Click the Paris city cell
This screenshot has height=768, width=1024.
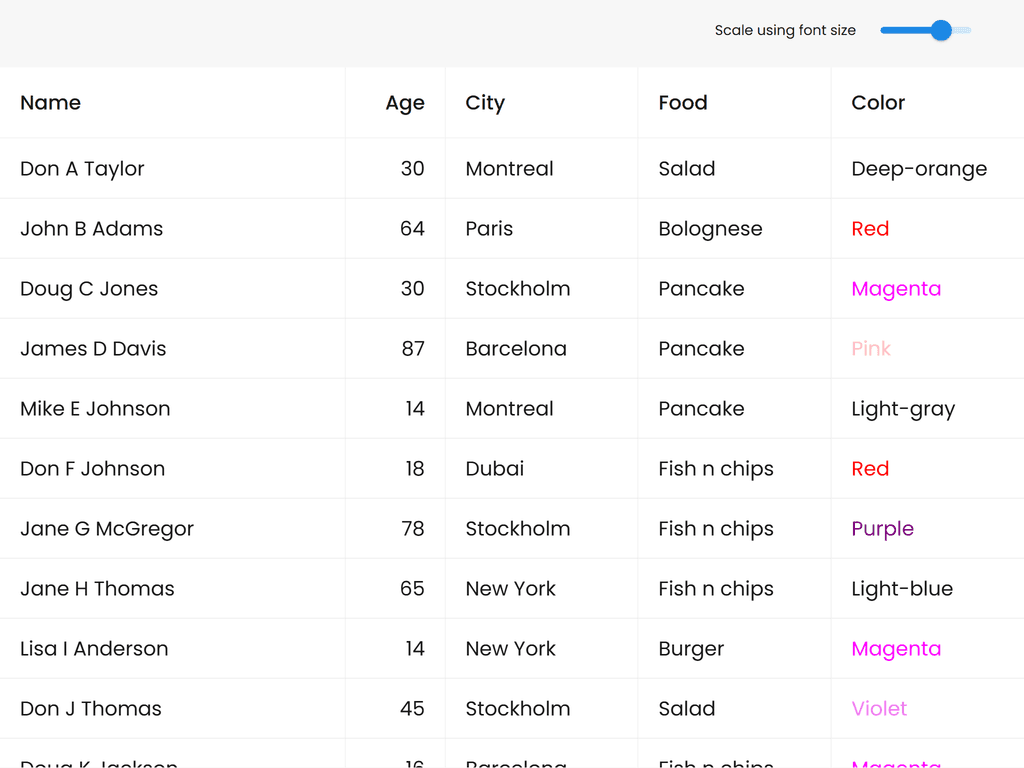tap(489, 229)
